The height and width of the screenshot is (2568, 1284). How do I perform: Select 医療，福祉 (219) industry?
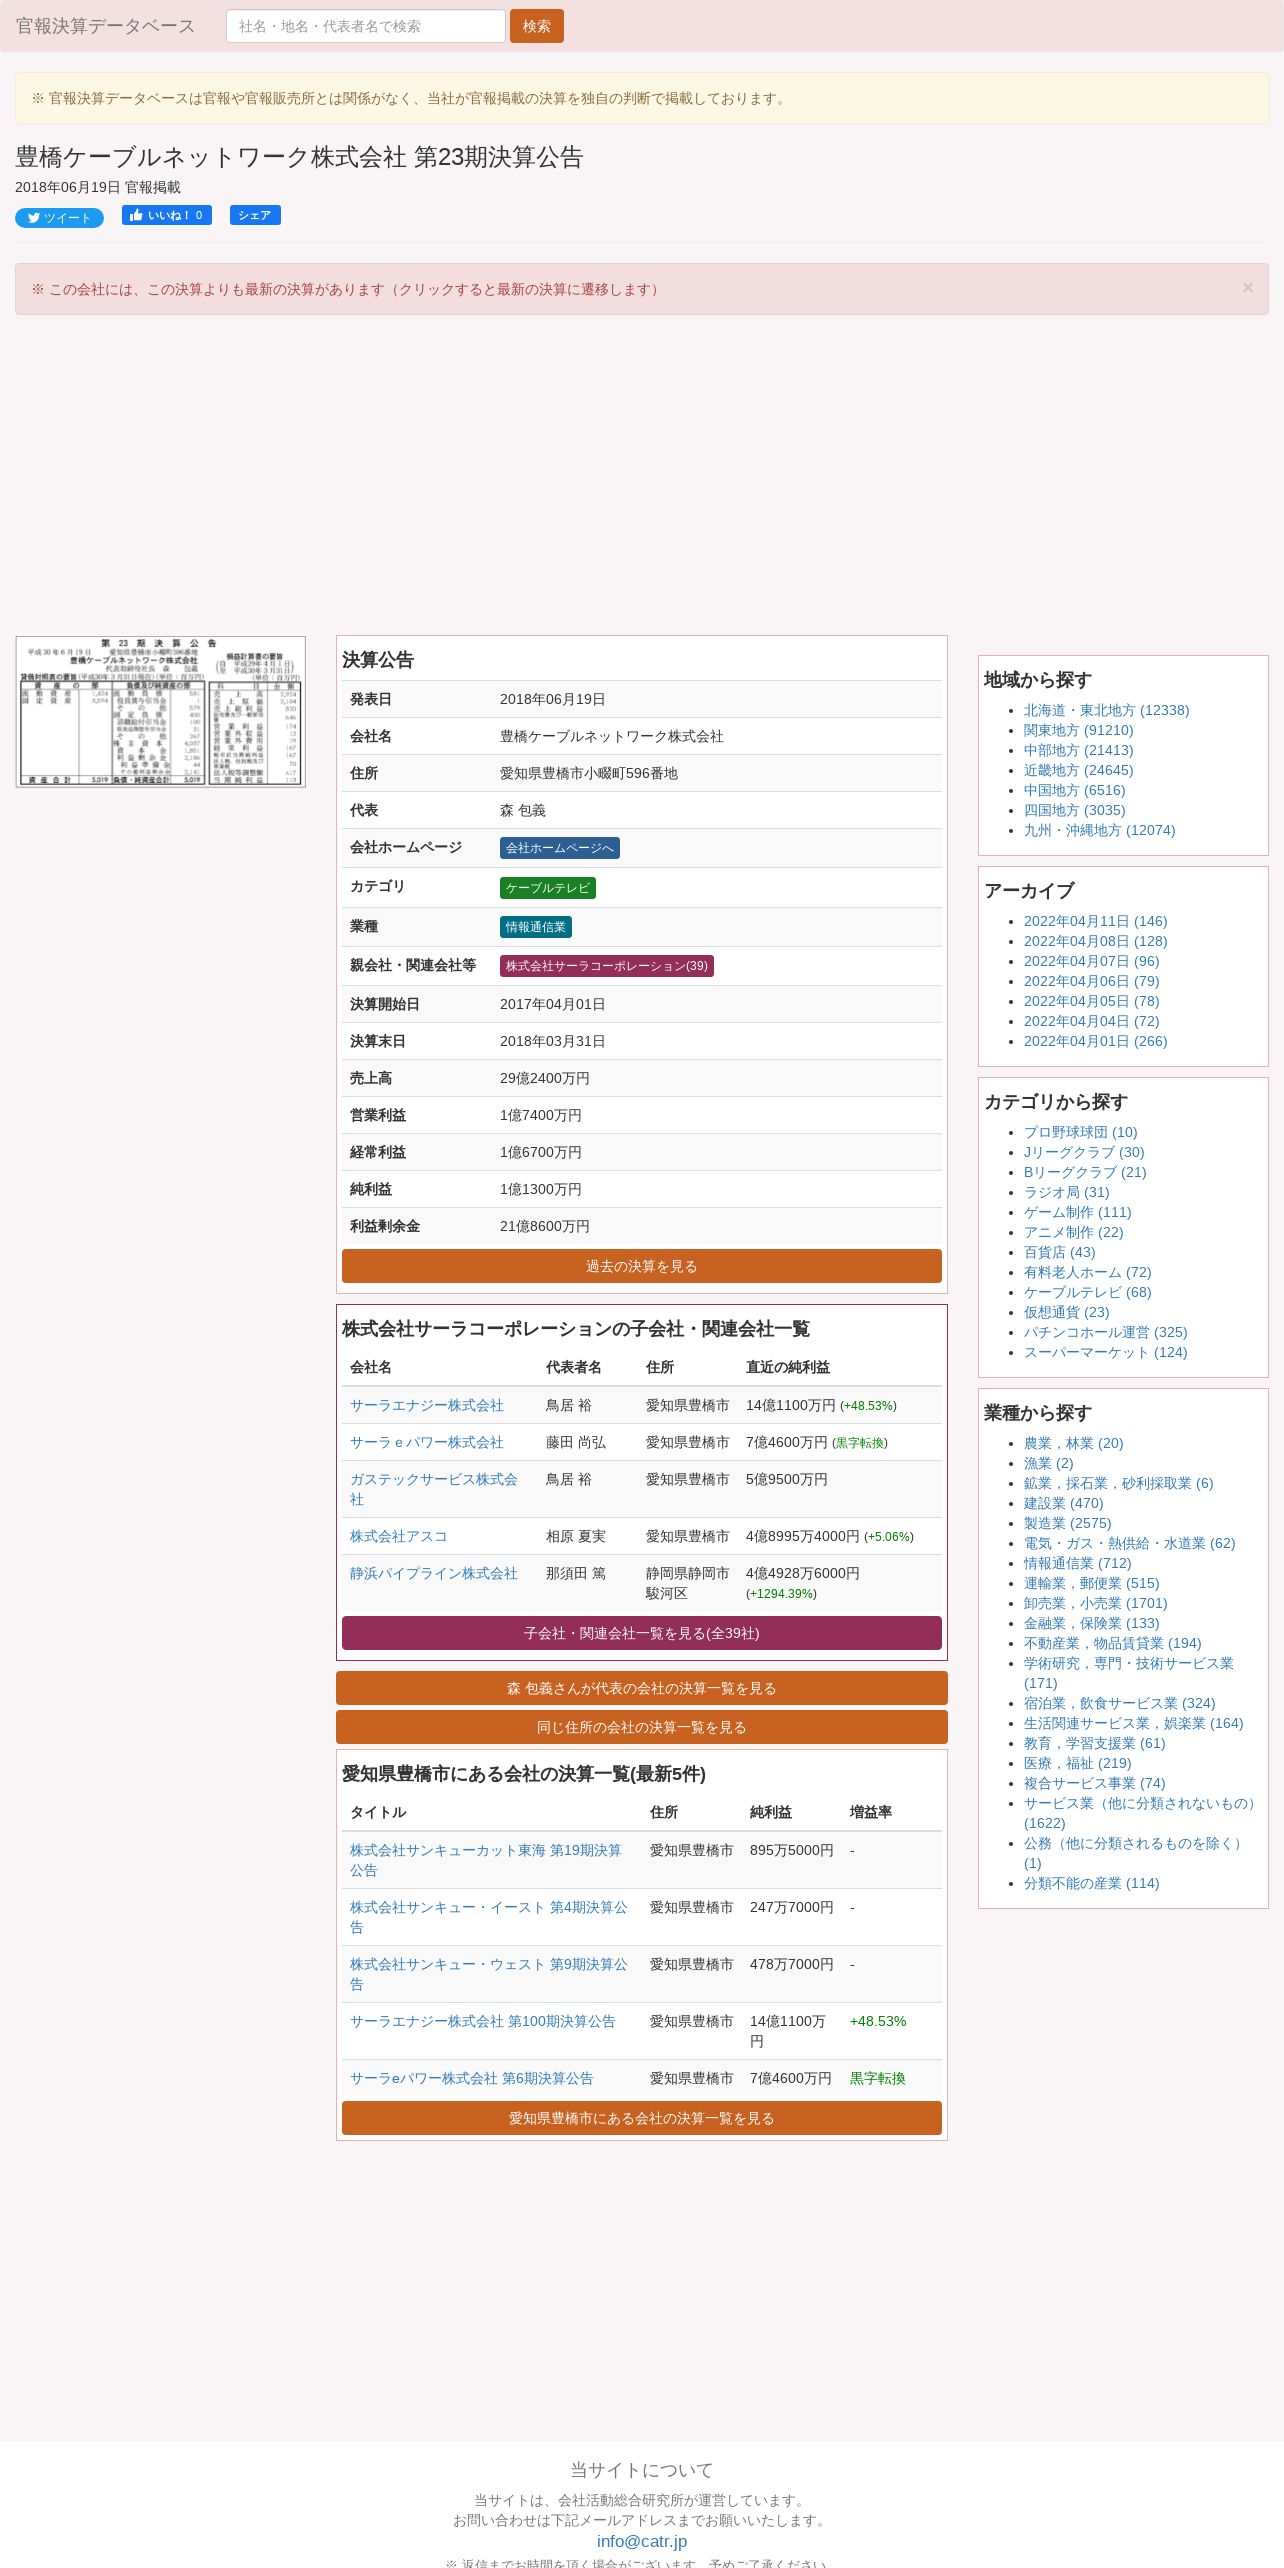tap(1078, 1763)
